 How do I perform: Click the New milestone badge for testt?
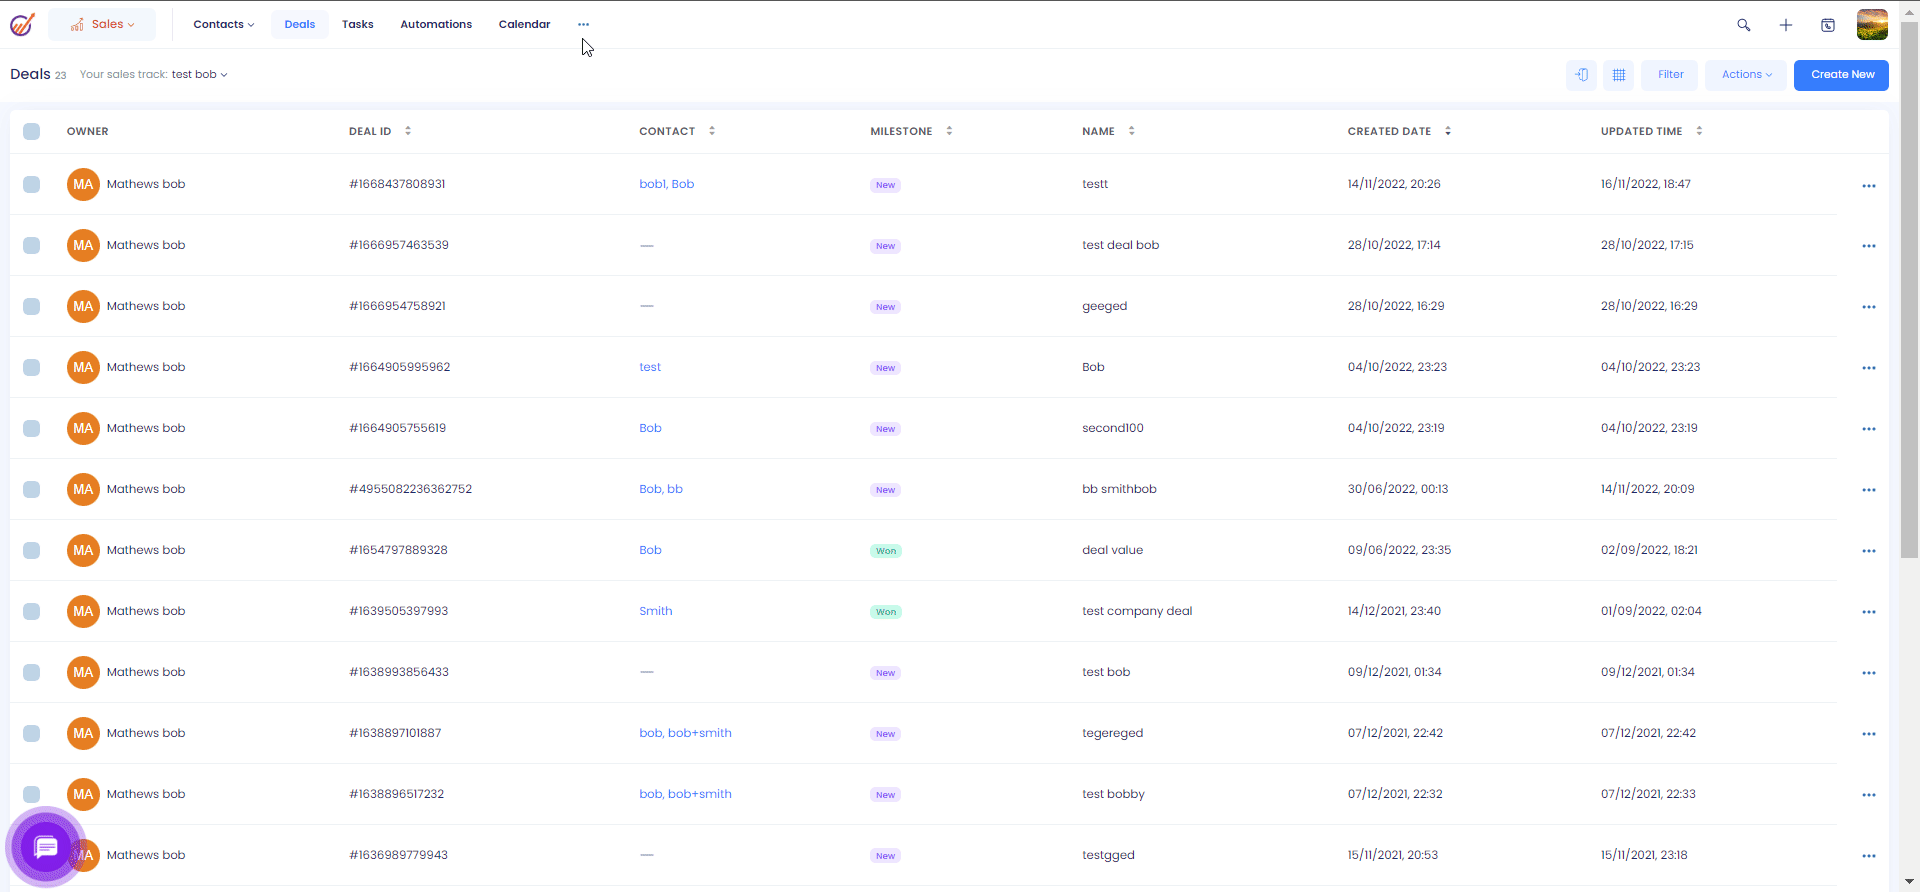pos(886,185)
